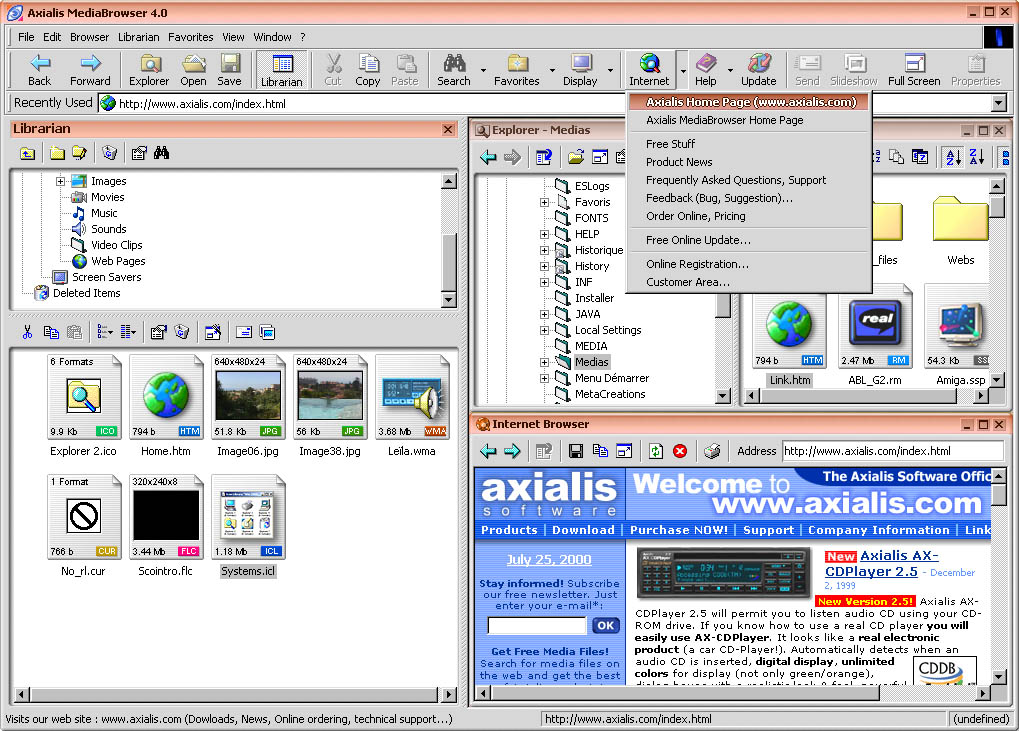Toggle the Librarian toolbar button
The image size is (1019, 731).
click(281, 70)
